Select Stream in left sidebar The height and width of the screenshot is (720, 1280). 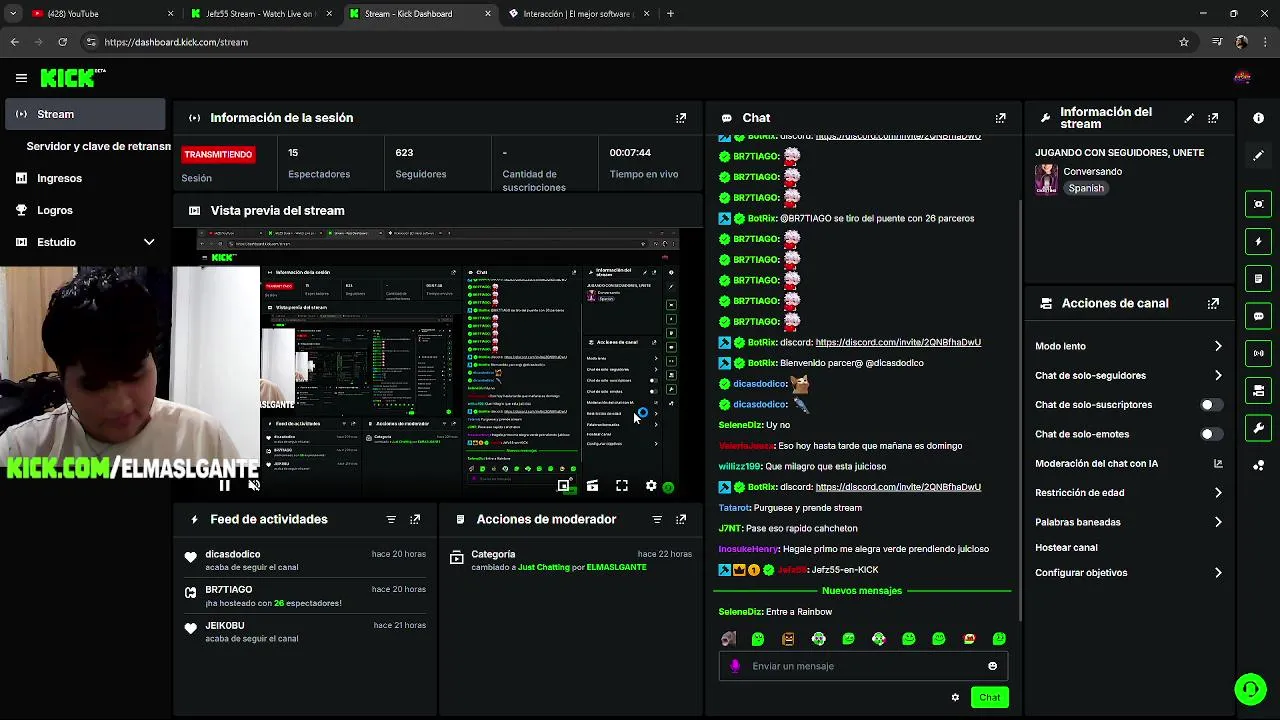pyautogui.click(x=85, y=114)
